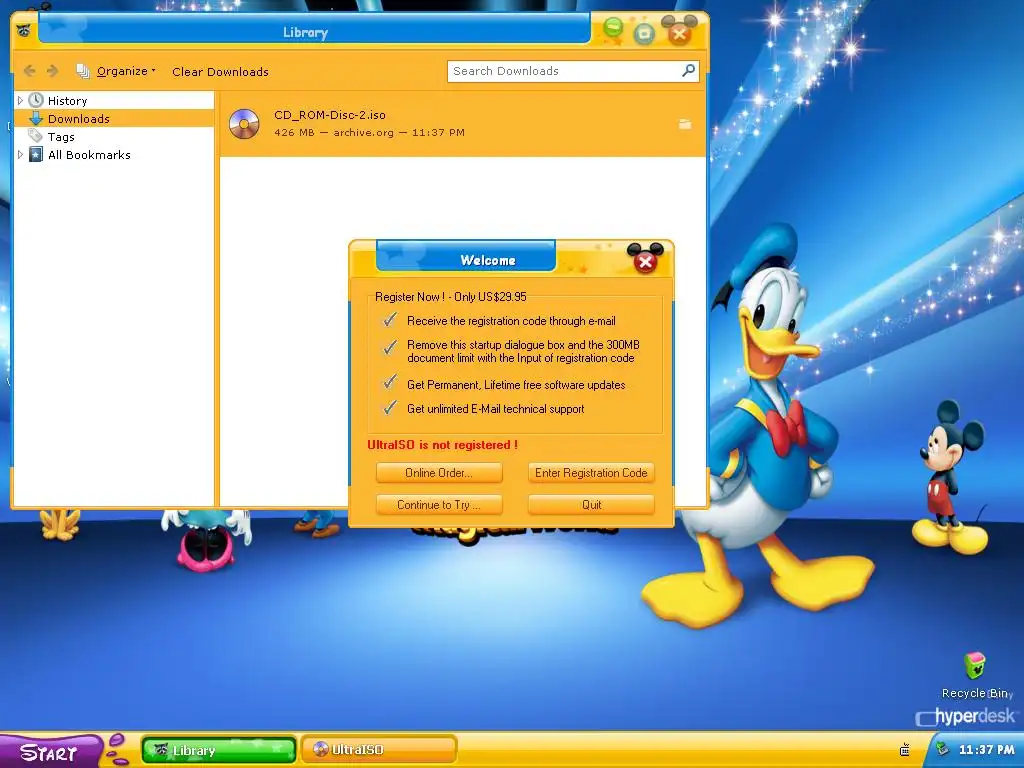The height and width of the screenshot is (768, 1024).
Task: Click 'Get unlimited E-Mail technical support' text
Action: 496,409
